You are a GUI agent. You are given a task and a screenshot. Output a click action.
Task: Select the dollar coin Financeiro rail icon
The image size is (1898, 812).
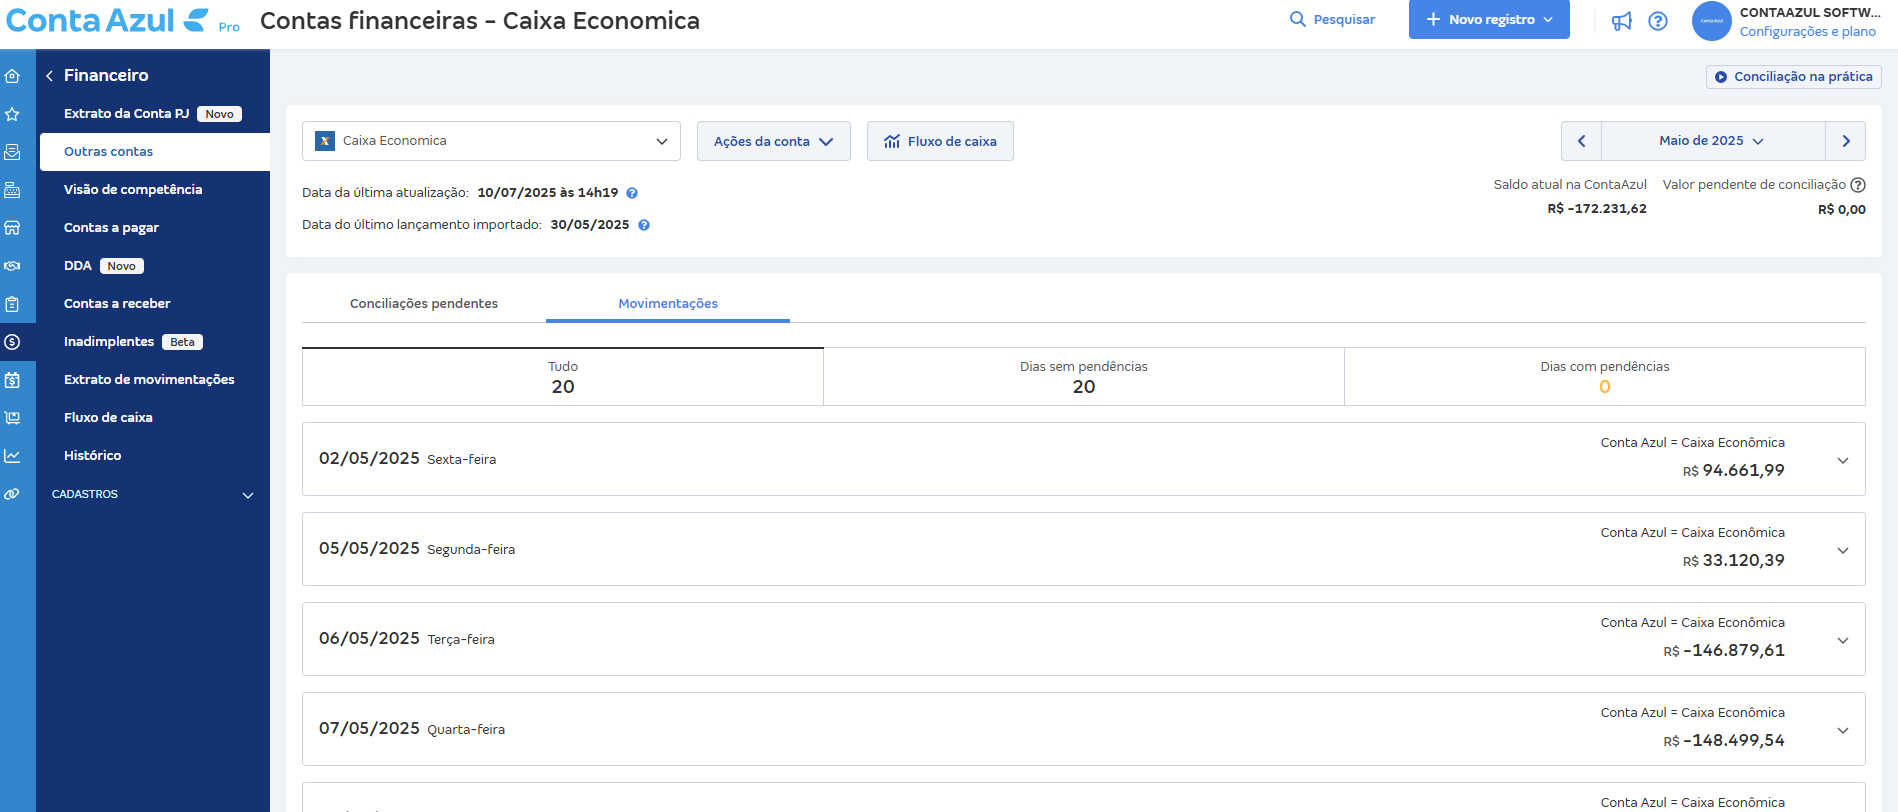click(x=12, y=342)
